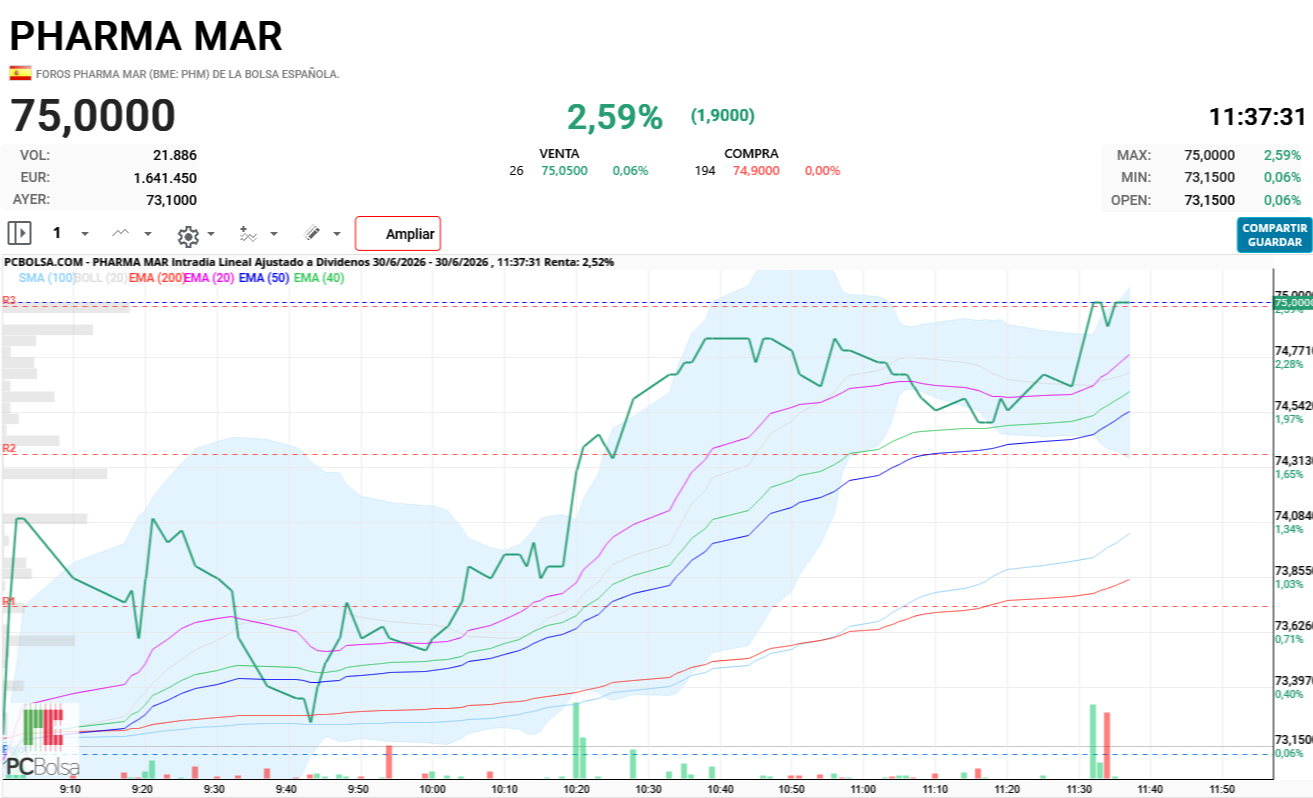1313x798 pixels.
Task: Toggle the BOLL (20) indicator label
Action: [x=101, y=278]
